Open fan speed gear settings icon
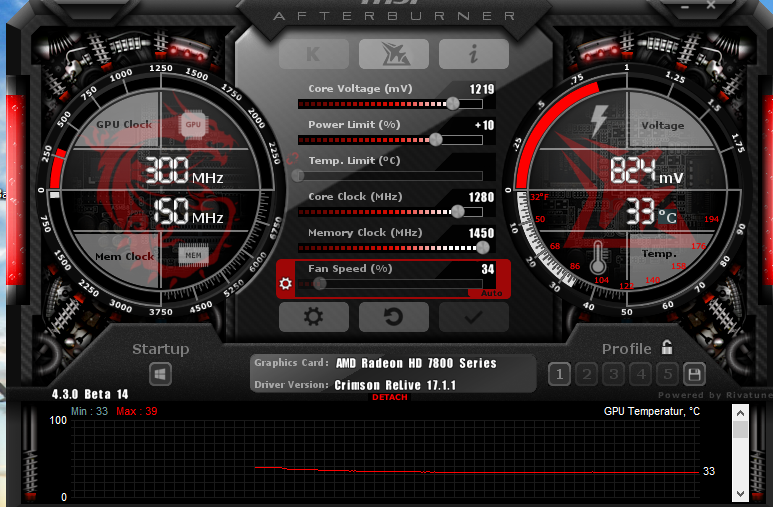 tap(285, 284)
